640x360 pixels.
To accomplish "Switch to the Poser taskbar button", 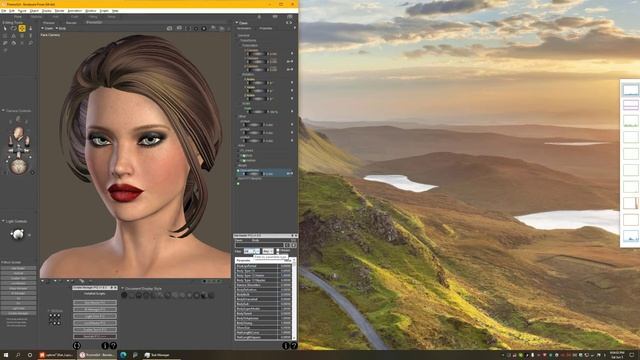I will click(96, 355).
